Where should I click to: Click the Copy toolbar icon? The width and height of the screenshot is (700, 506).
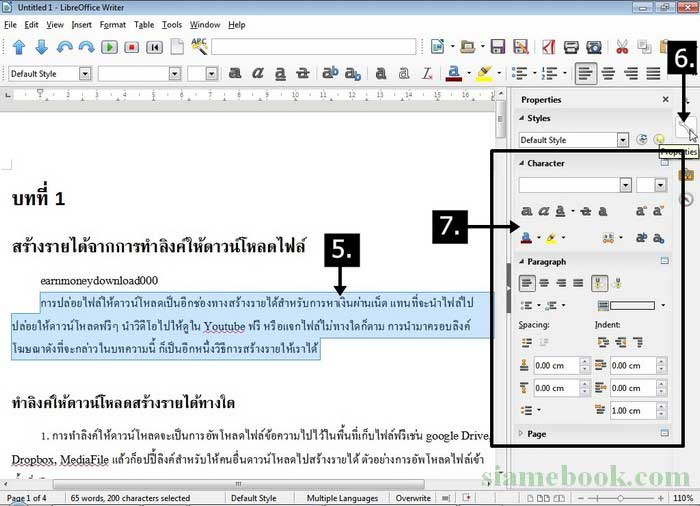coord(644,46)
